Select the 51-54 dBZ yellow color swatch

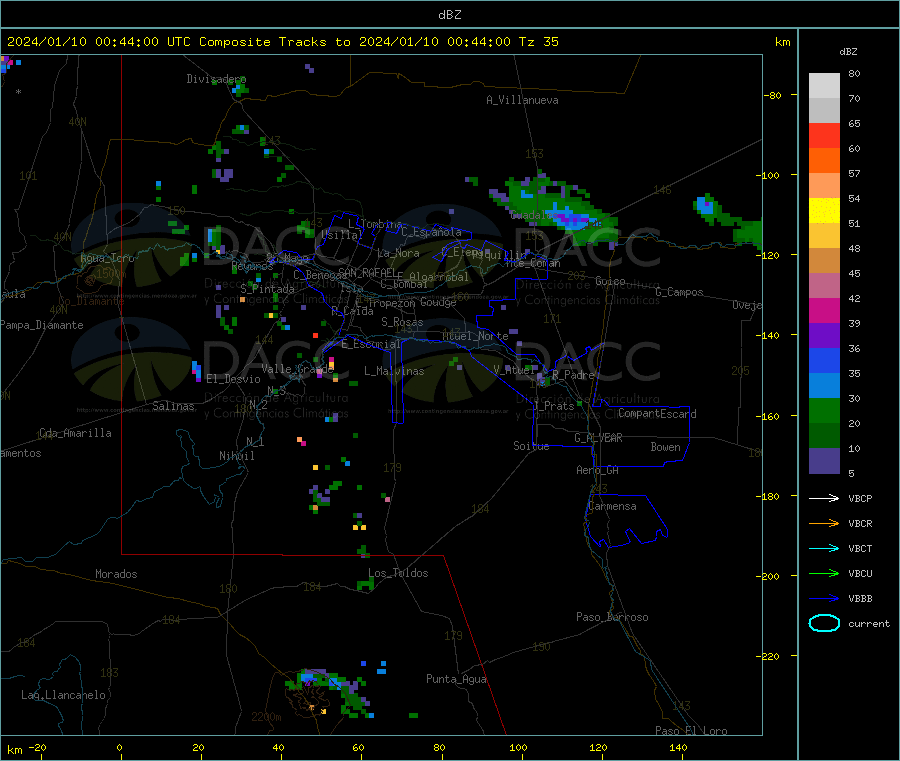824,211
